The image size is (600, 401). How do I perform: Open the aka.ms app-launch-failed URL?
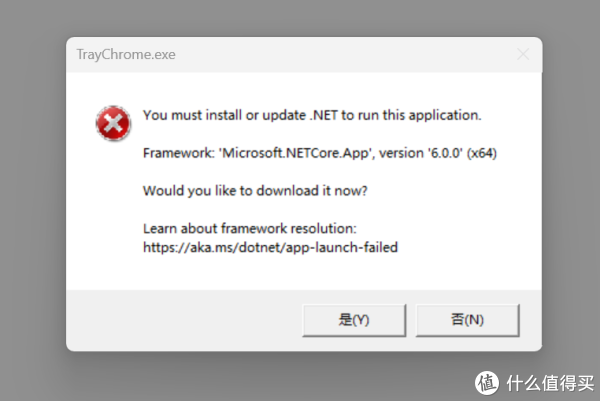click(x=270, y=247)
